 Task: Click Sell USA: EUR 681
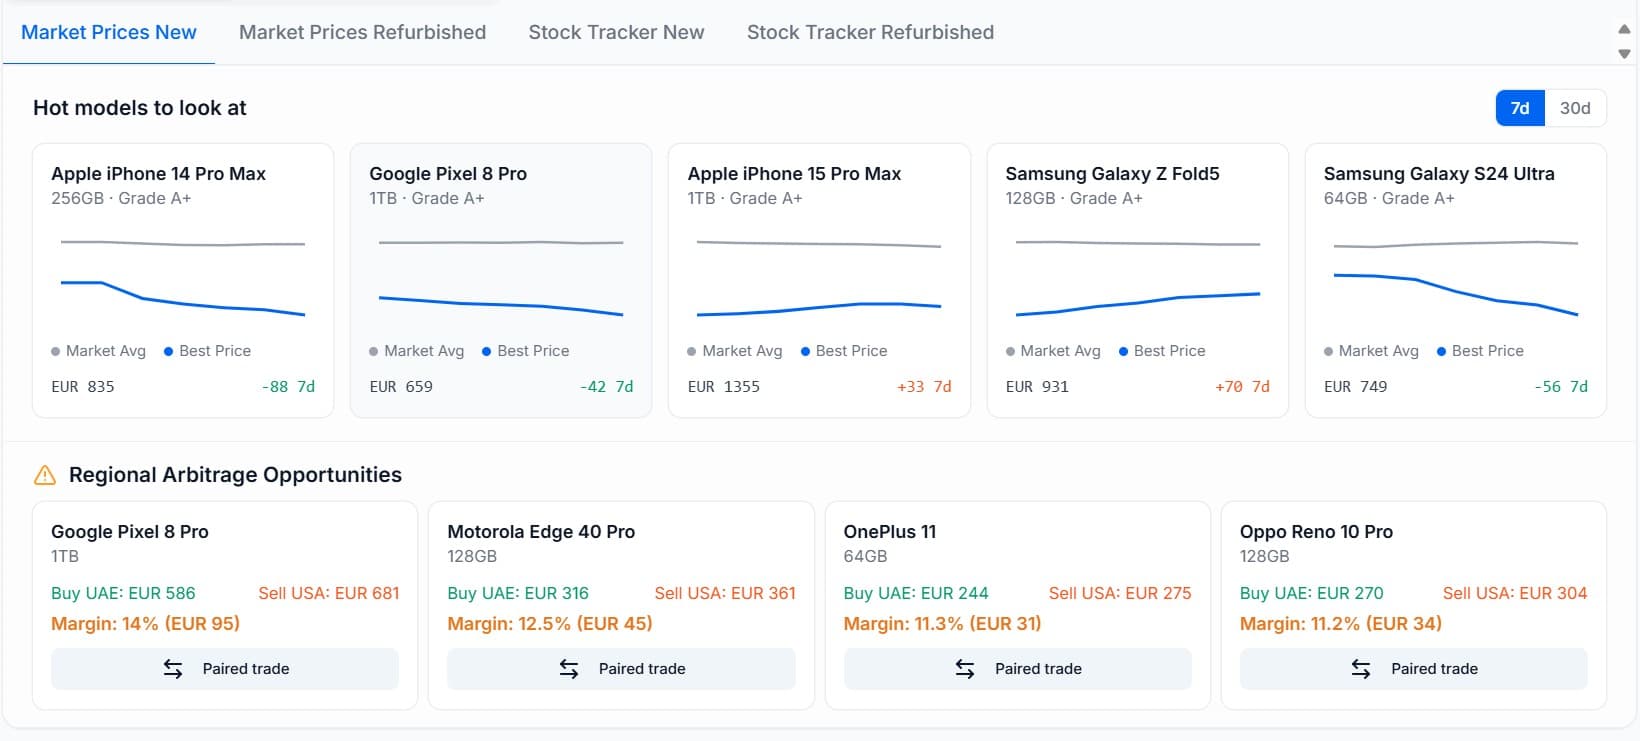tap(329, 593)
